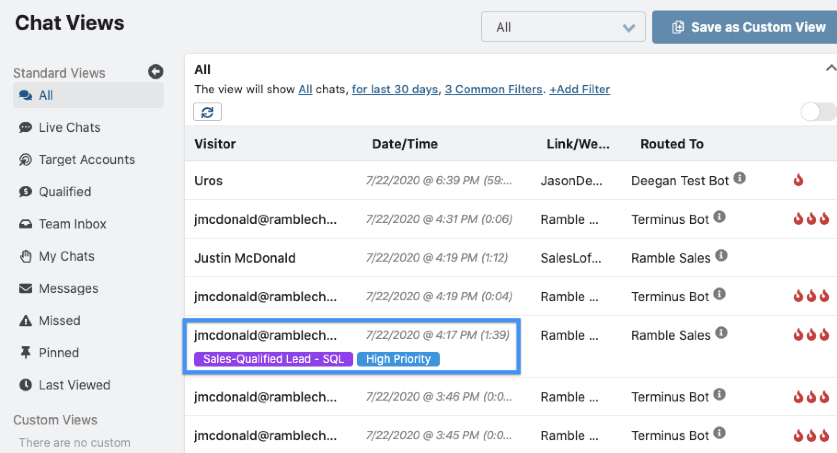The height and width of the screenshot is (453, 837).
Task: Click the High Priority blue tag
Action: (x=398, y=359)
